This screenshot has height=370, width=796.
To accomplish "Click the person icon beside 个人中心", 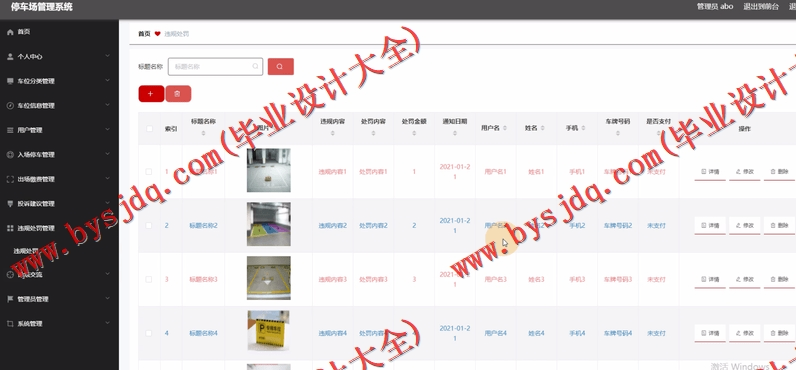I will 10,56.
